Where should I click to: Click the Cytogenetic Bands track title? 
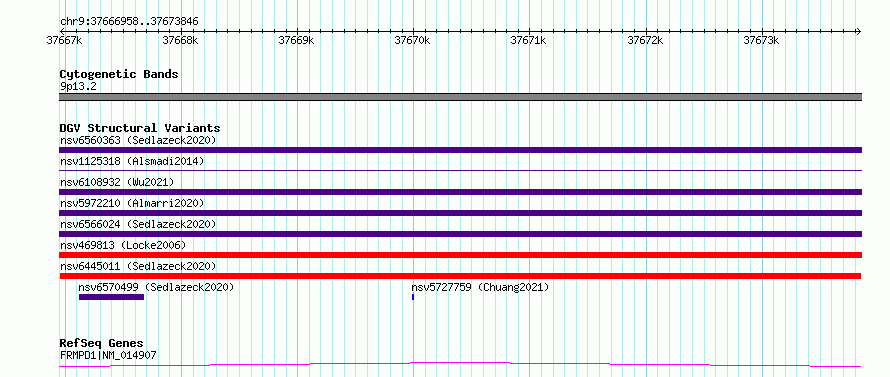[x=119, y=74]
